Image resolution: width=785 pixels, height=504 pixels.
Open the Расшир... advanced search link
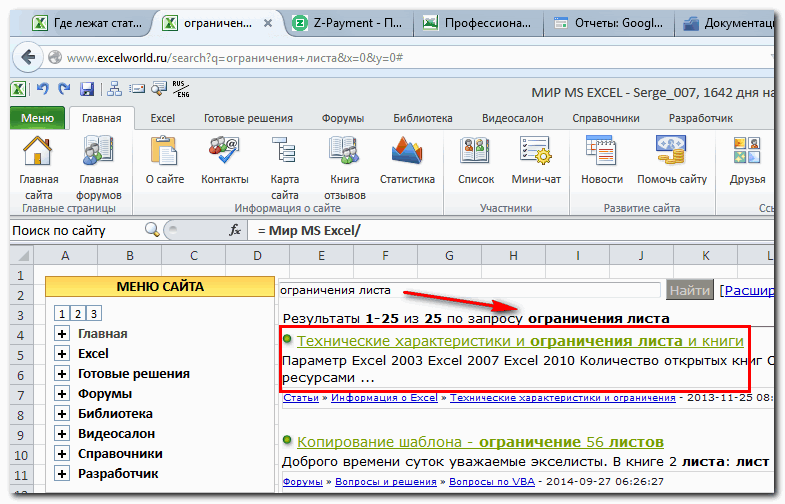click(748, 290)
